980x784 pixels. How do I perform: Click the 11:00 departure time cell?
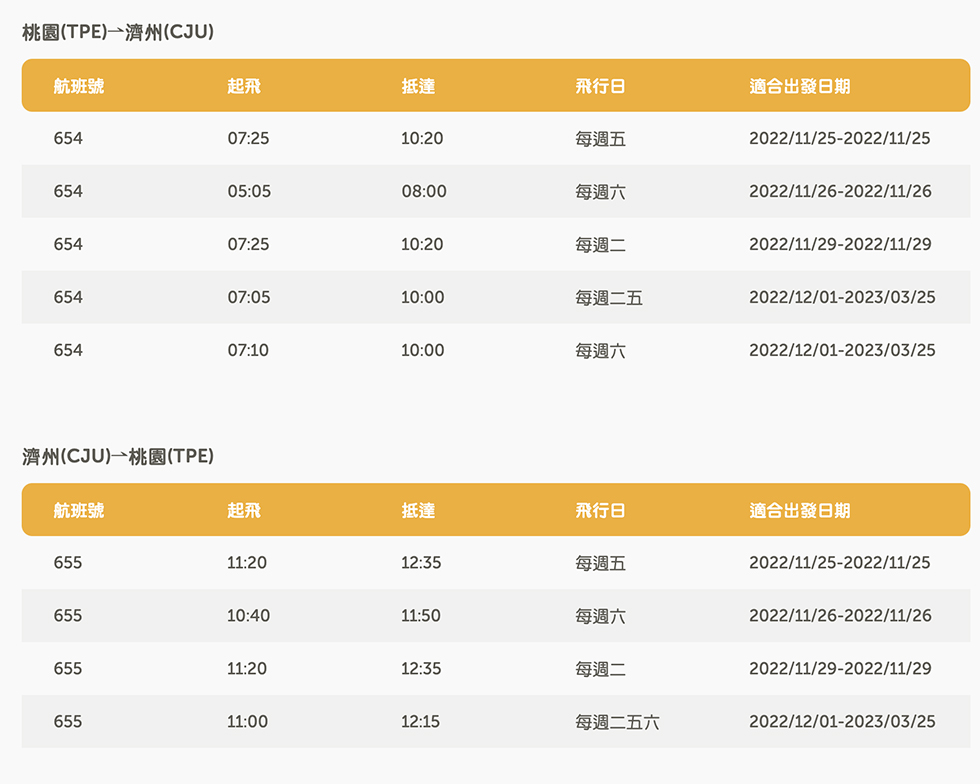pyautogui.click(x=248, y=721)
